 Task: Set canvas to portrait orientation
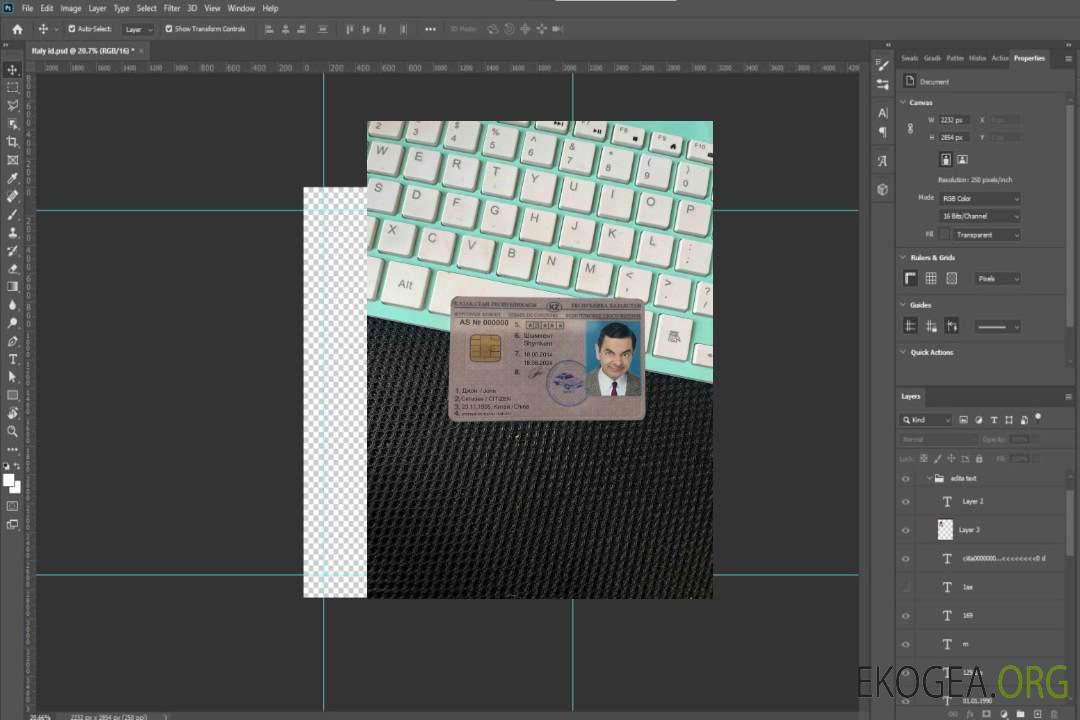coord(946,159)
